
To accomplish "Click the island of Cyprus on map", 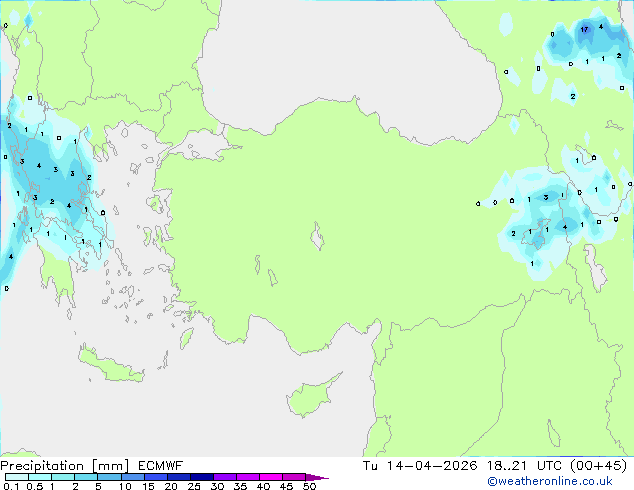I will tap(309, 398).
